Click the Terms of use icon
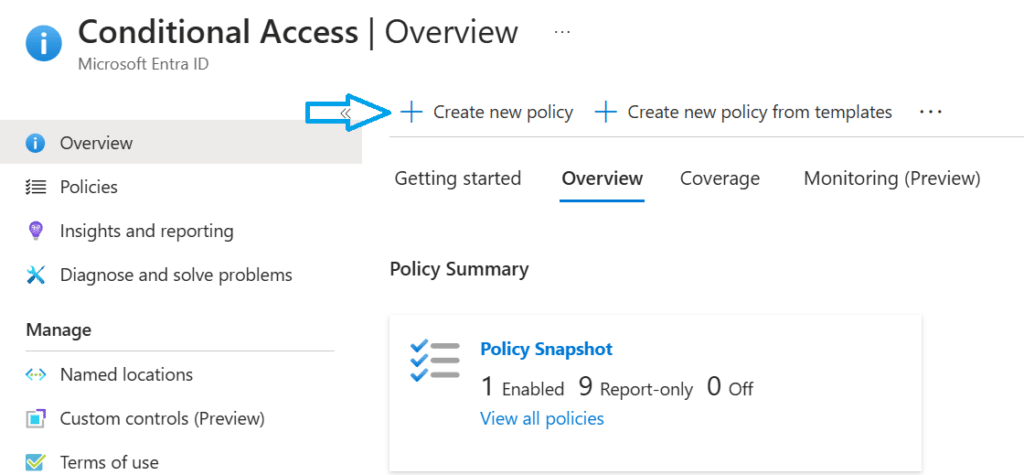The image size is (1024, 475). point(36,462)
